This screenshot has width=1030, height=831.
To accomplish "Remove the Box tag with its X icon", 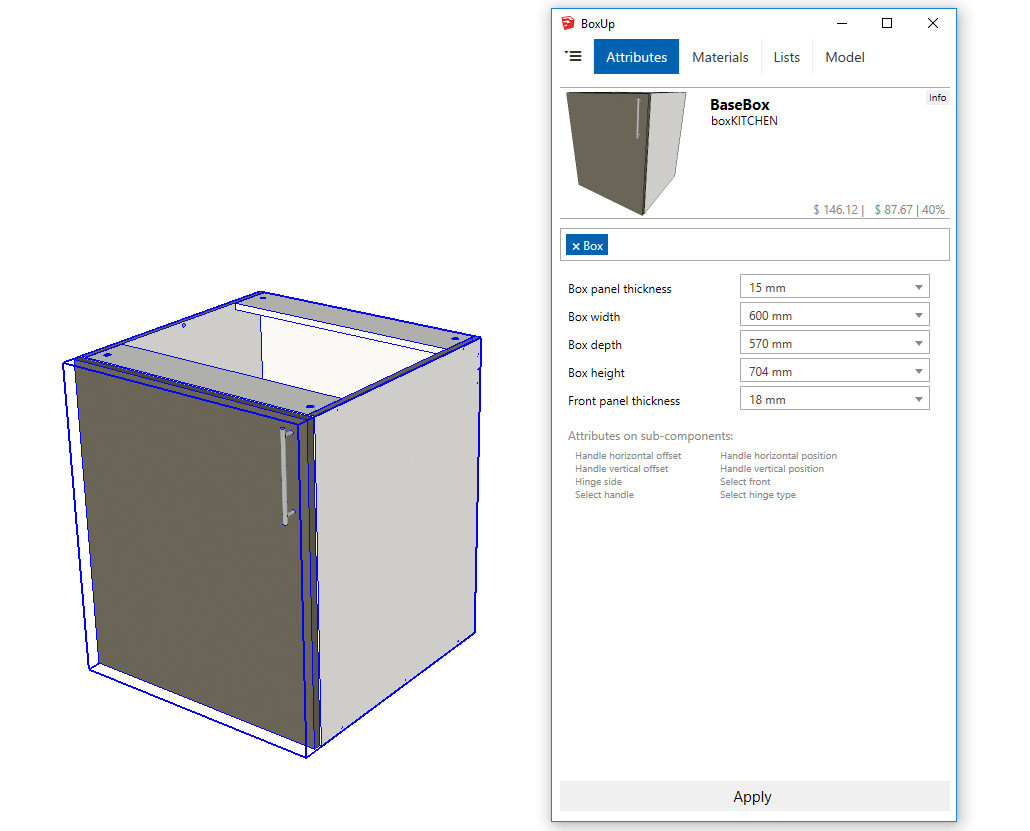I will [x=577, y=245].
